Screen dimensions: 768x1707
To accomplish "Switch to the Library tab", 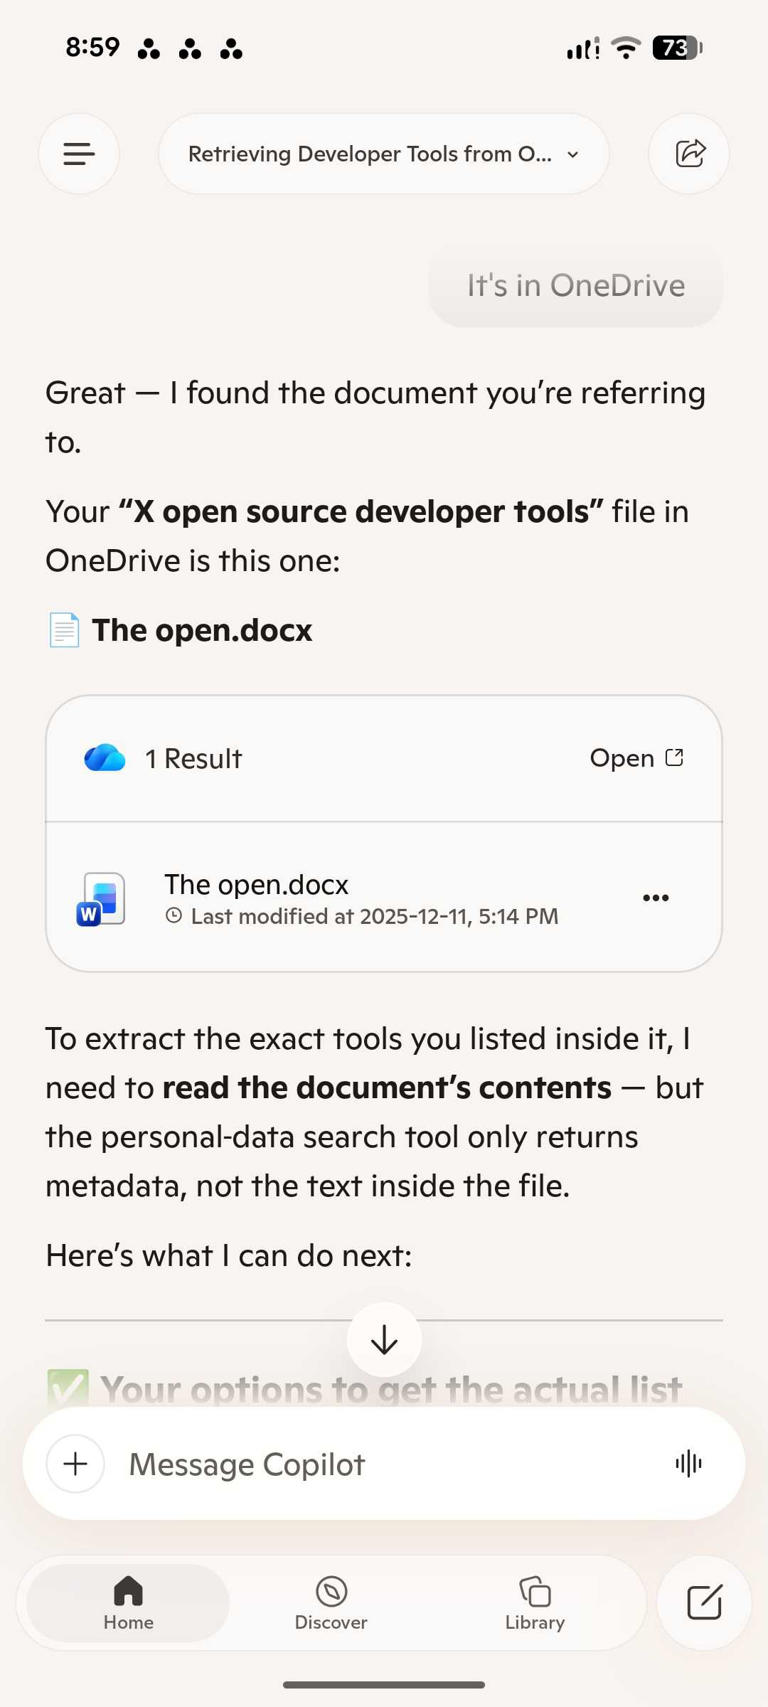I will [535, 1603].
